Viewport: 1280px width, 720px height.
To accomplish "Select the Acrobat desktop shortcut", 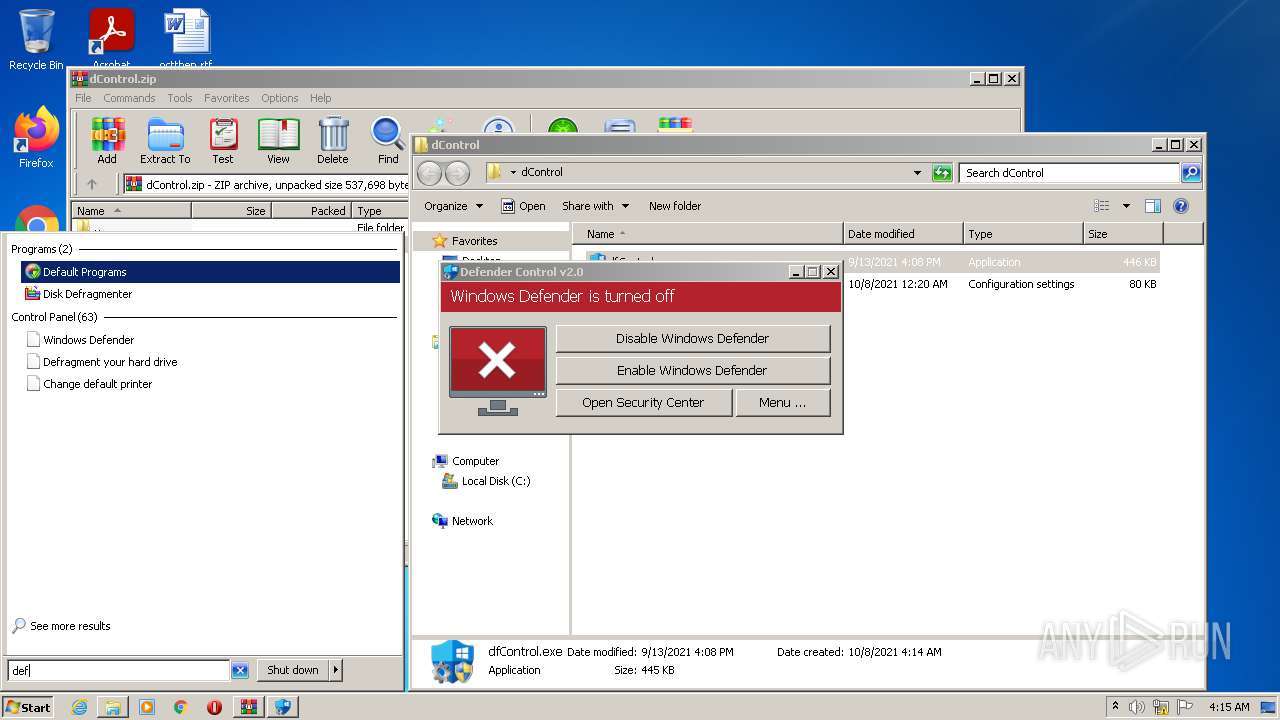I will (111, 40).
